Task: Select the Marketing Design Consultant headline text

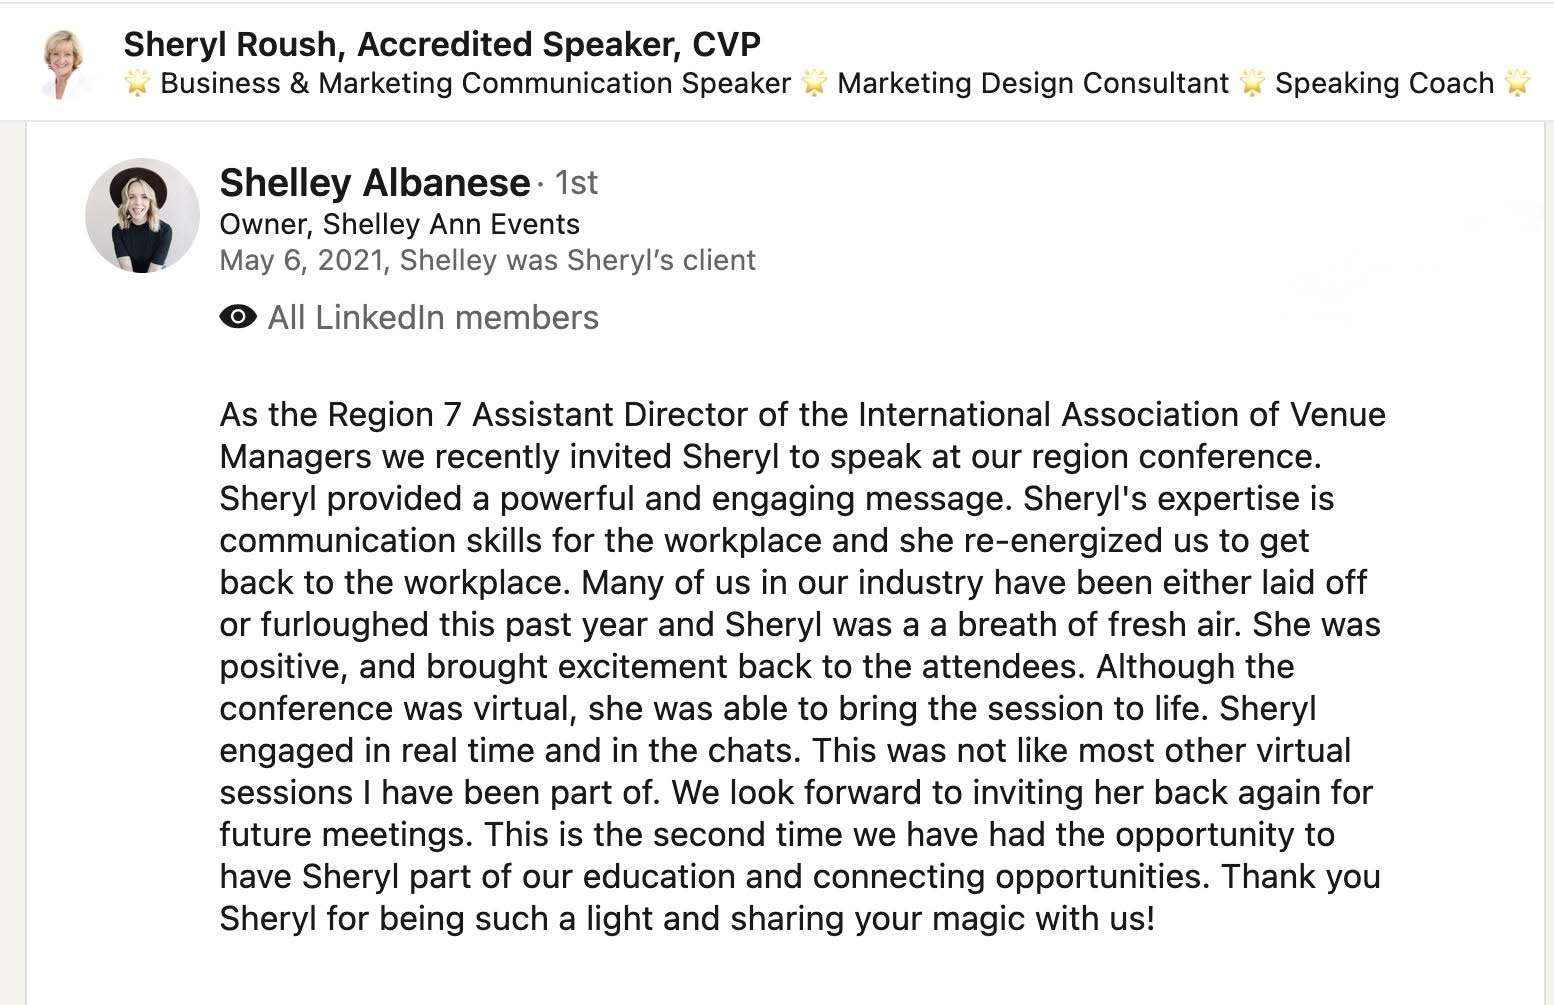Action: tap(1033, 83)
